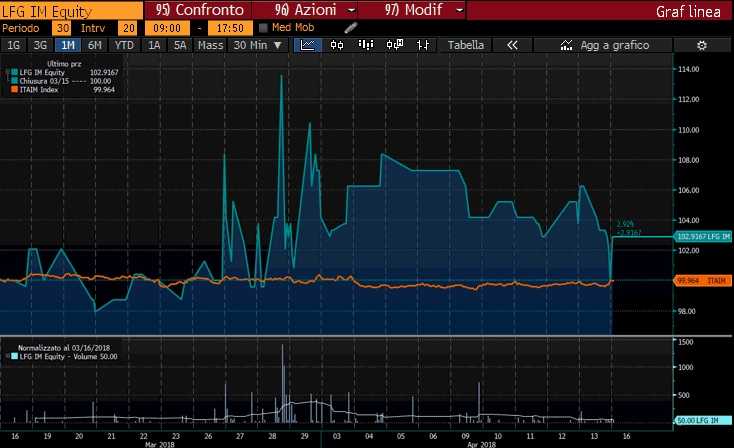The height and width of the screenshot is (448, 734).
Task: Click the pencil edit icon
Action: tap(348, 28)
